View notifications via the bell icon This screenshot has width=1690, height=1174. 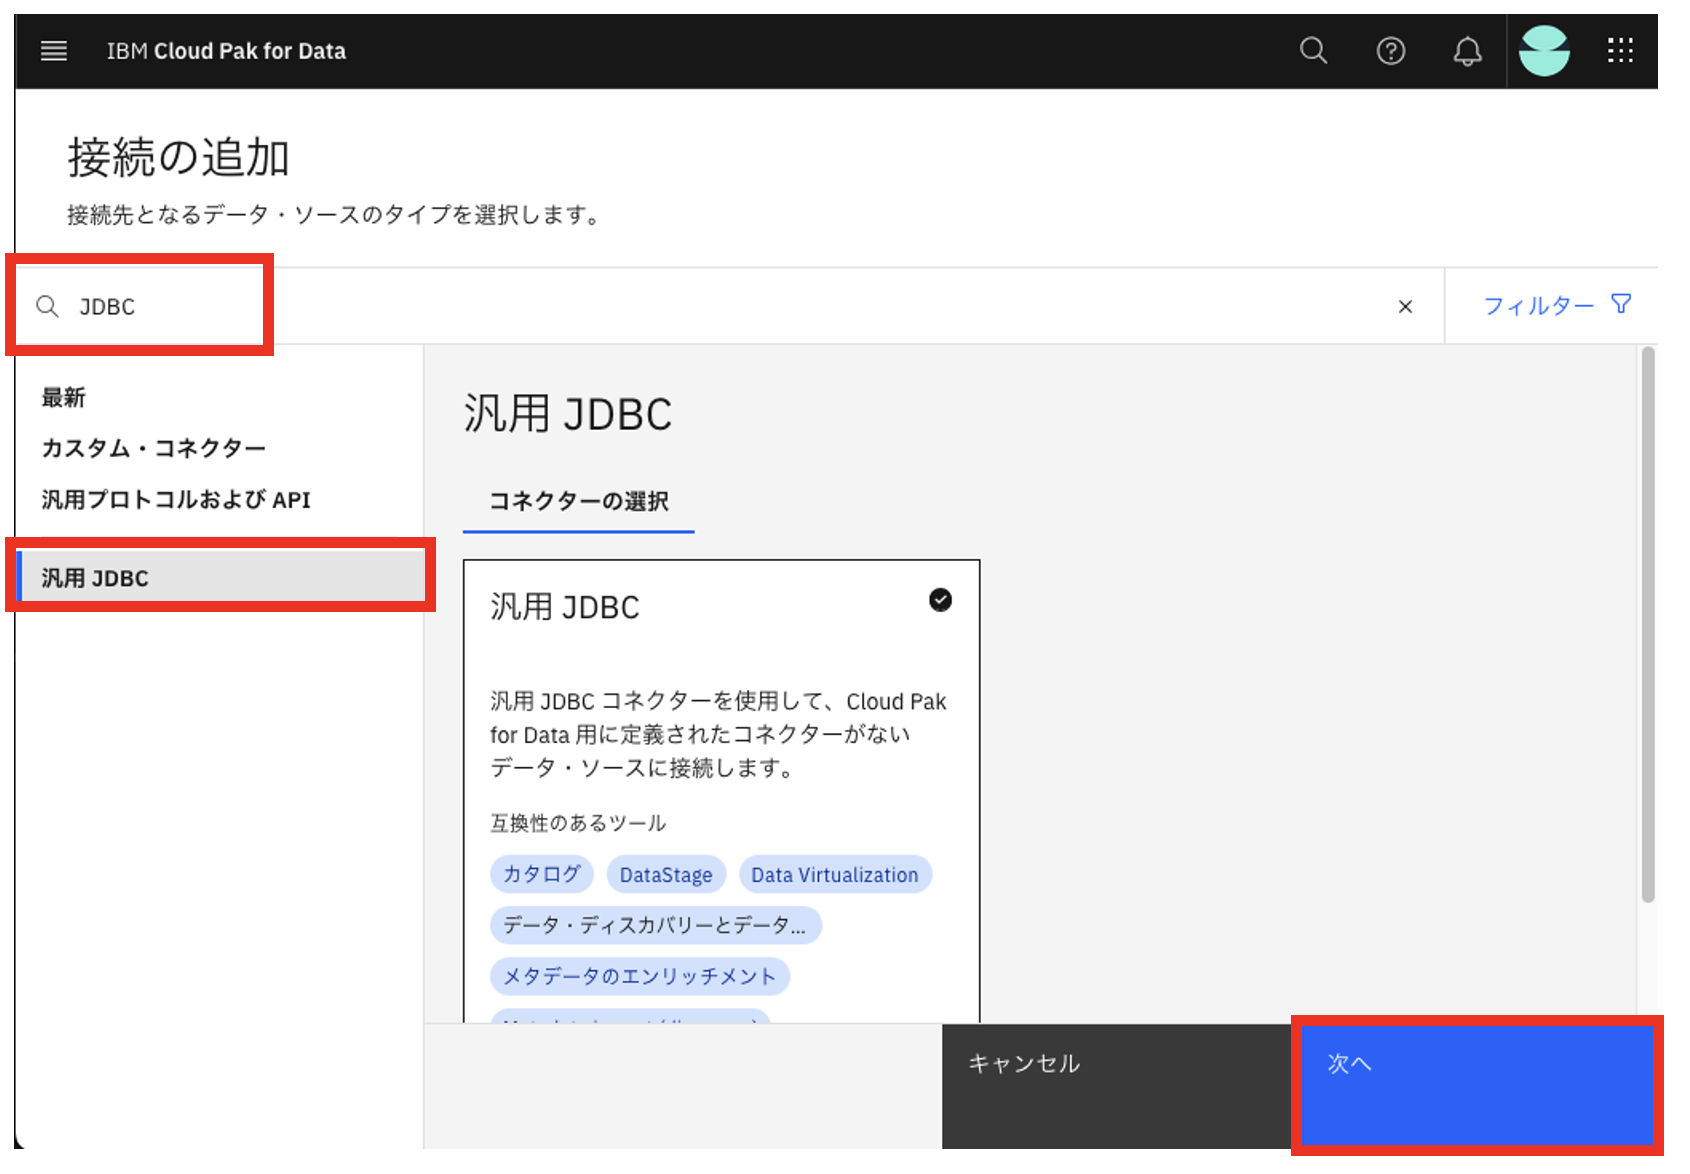click(x=1467, y=51)
